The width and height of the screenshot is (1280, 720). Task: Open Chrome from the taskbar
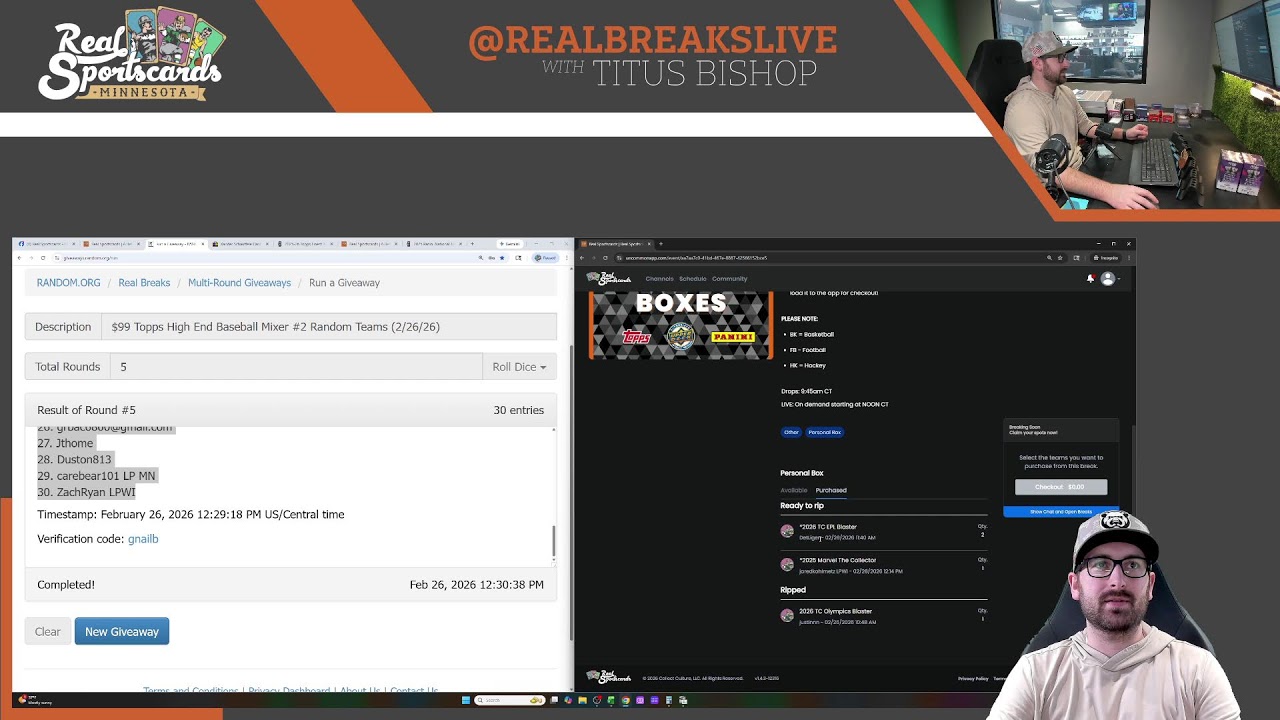pos(625,700)
